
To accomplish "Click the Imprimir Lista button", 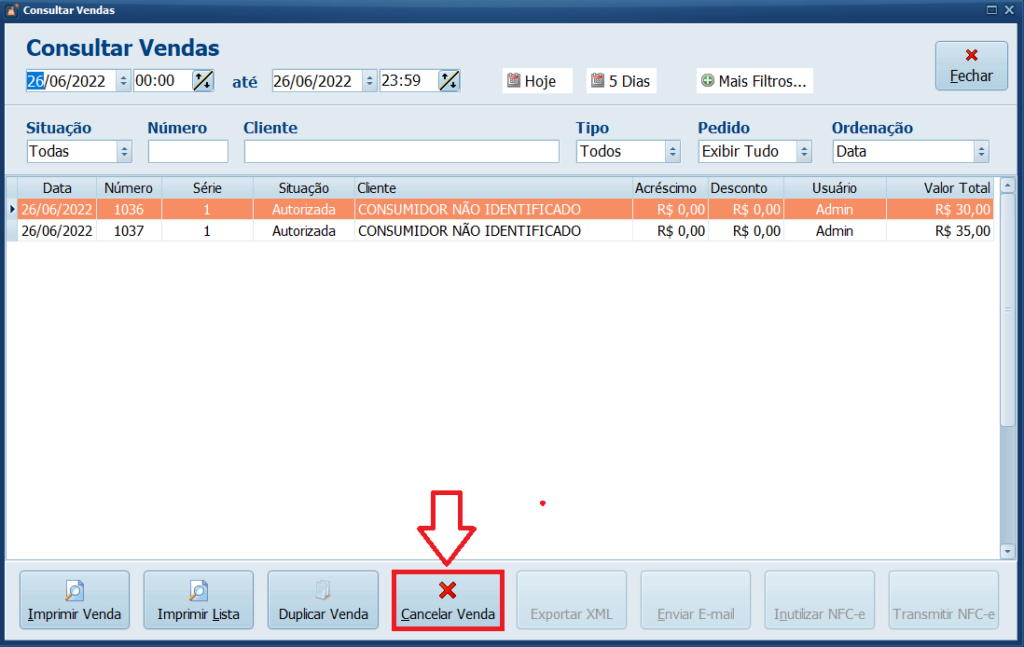I will [x=199, y=600].
